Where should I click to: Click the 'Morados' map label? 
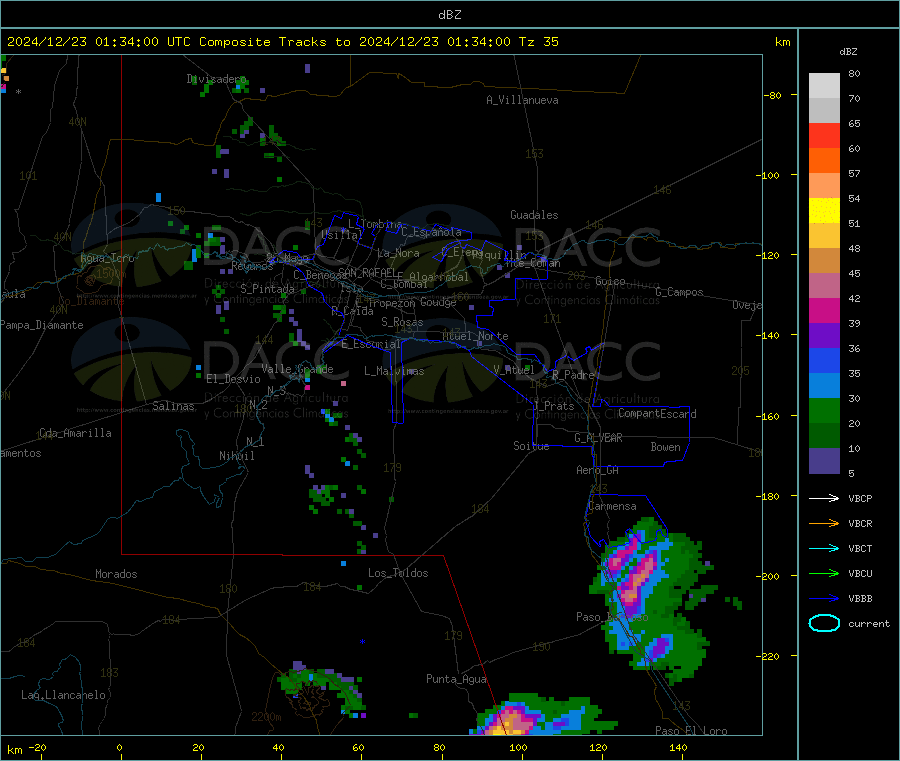coord(116,574)
